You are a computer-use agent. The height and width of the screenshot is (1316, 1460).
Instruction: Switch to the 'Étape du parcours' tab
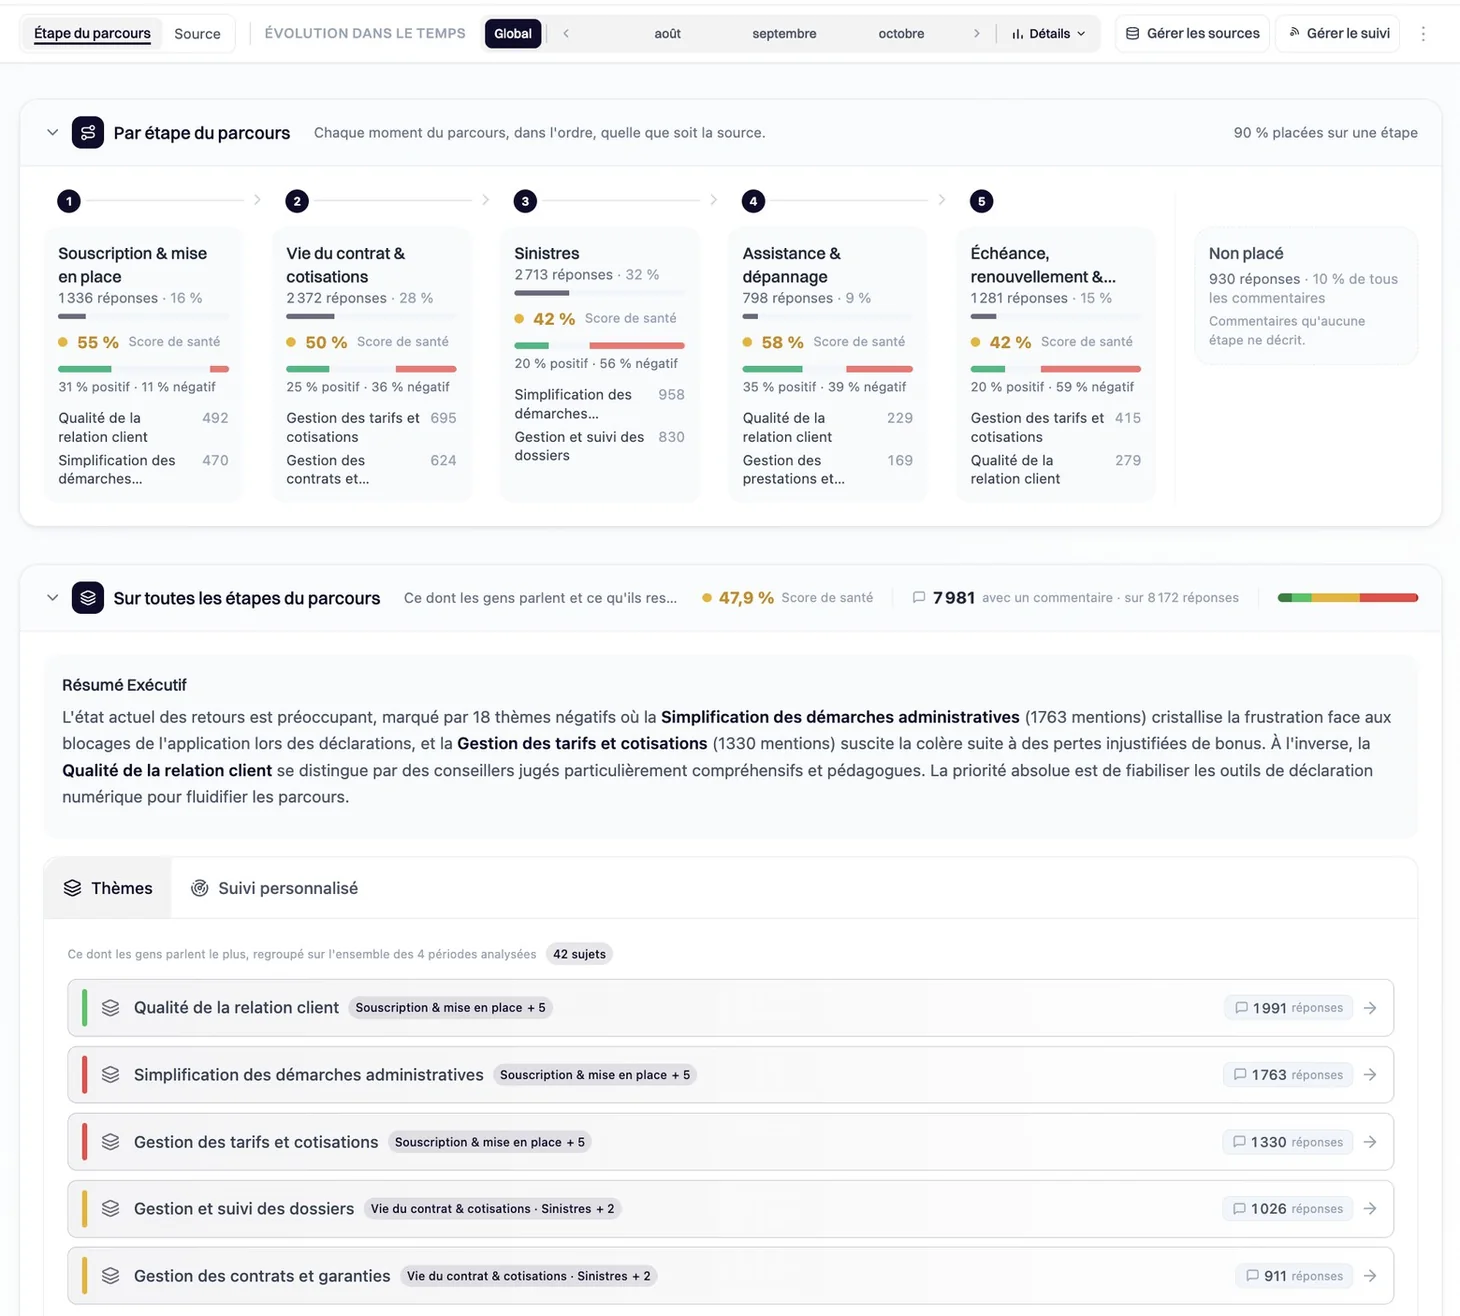(x=92, y=33)
